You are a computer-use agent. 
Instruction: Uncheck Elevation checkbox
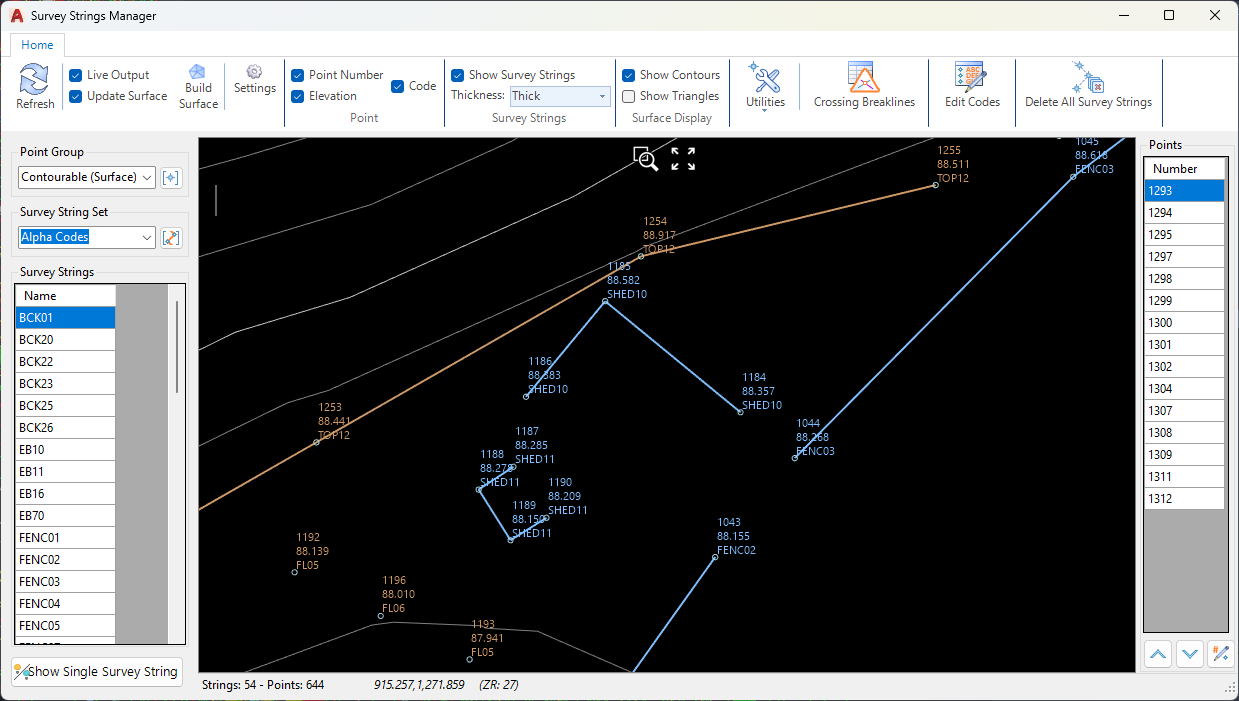pyautogui.click(x=298, y=96)
